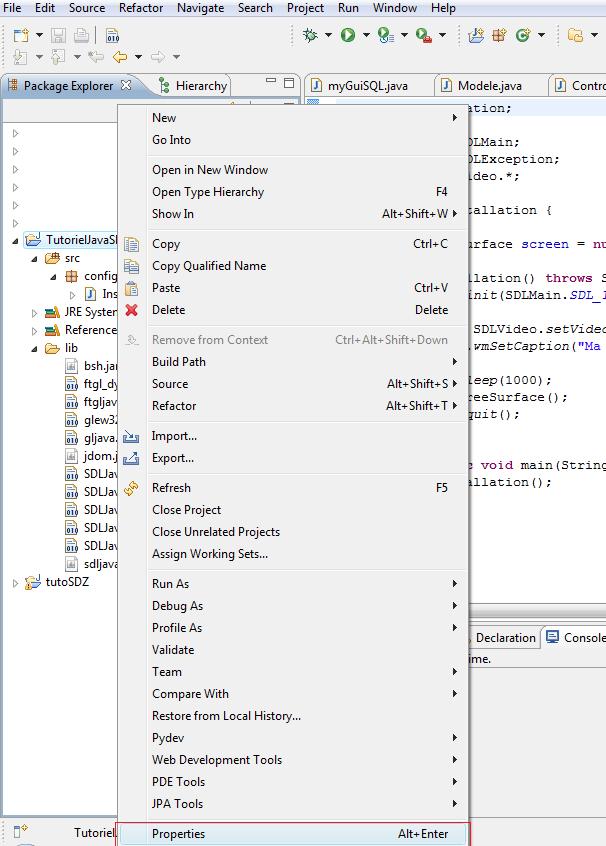The width and height of the screenshot is (606, 846).
Task: Choose Properties from the context menu
Action: click(x=178, y=834)
